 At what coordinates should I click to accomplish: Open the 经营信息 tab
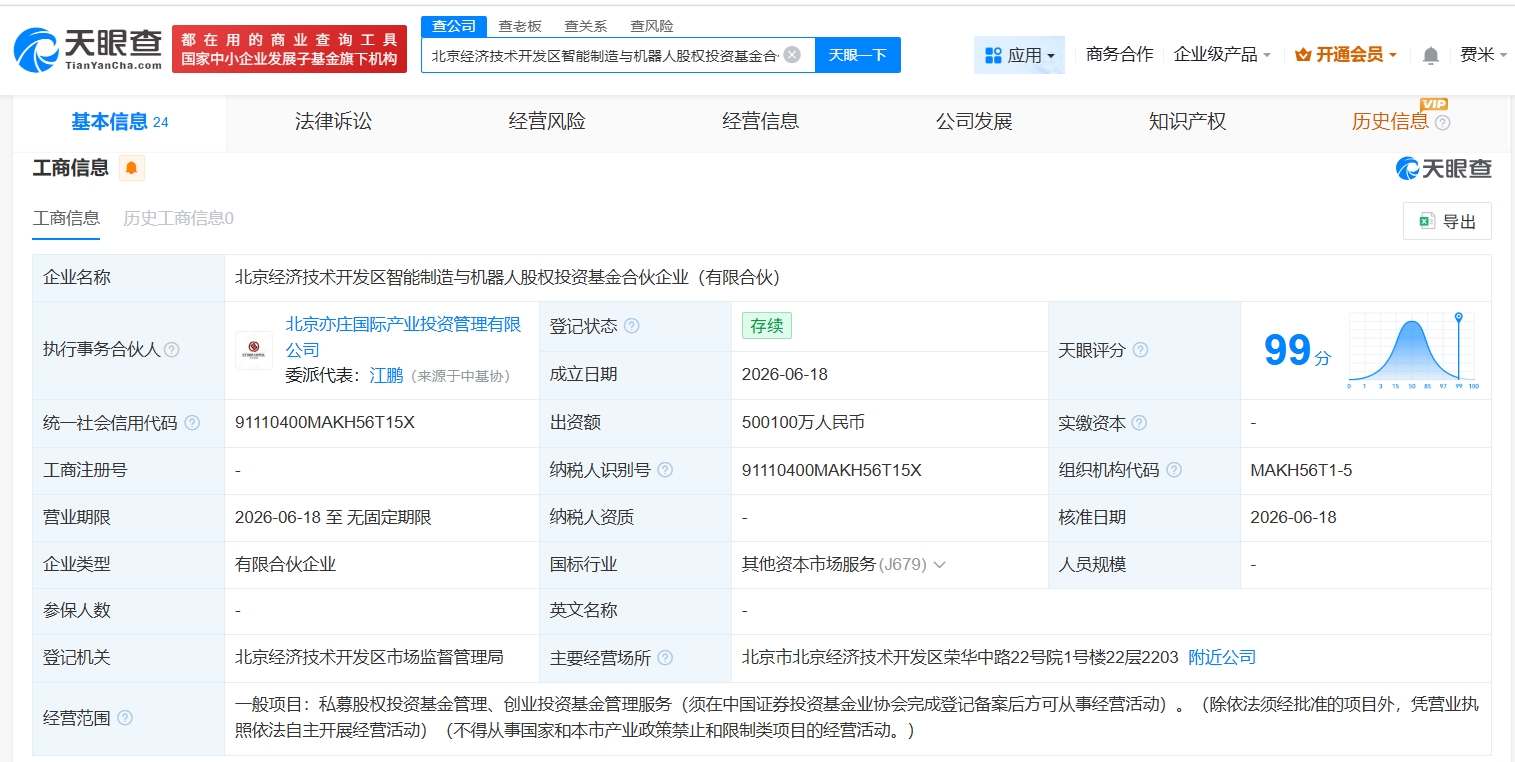pos(761,122)
